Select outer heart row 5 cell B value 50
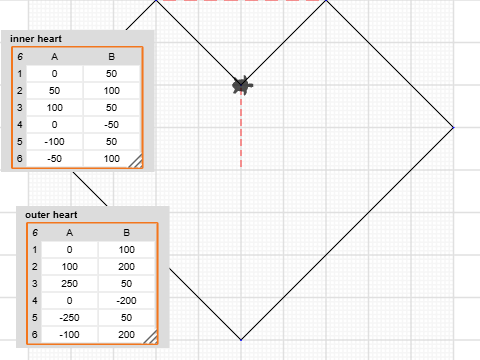Screen dimensions: 480x360 pyautogui.click(x=127, y=318)
